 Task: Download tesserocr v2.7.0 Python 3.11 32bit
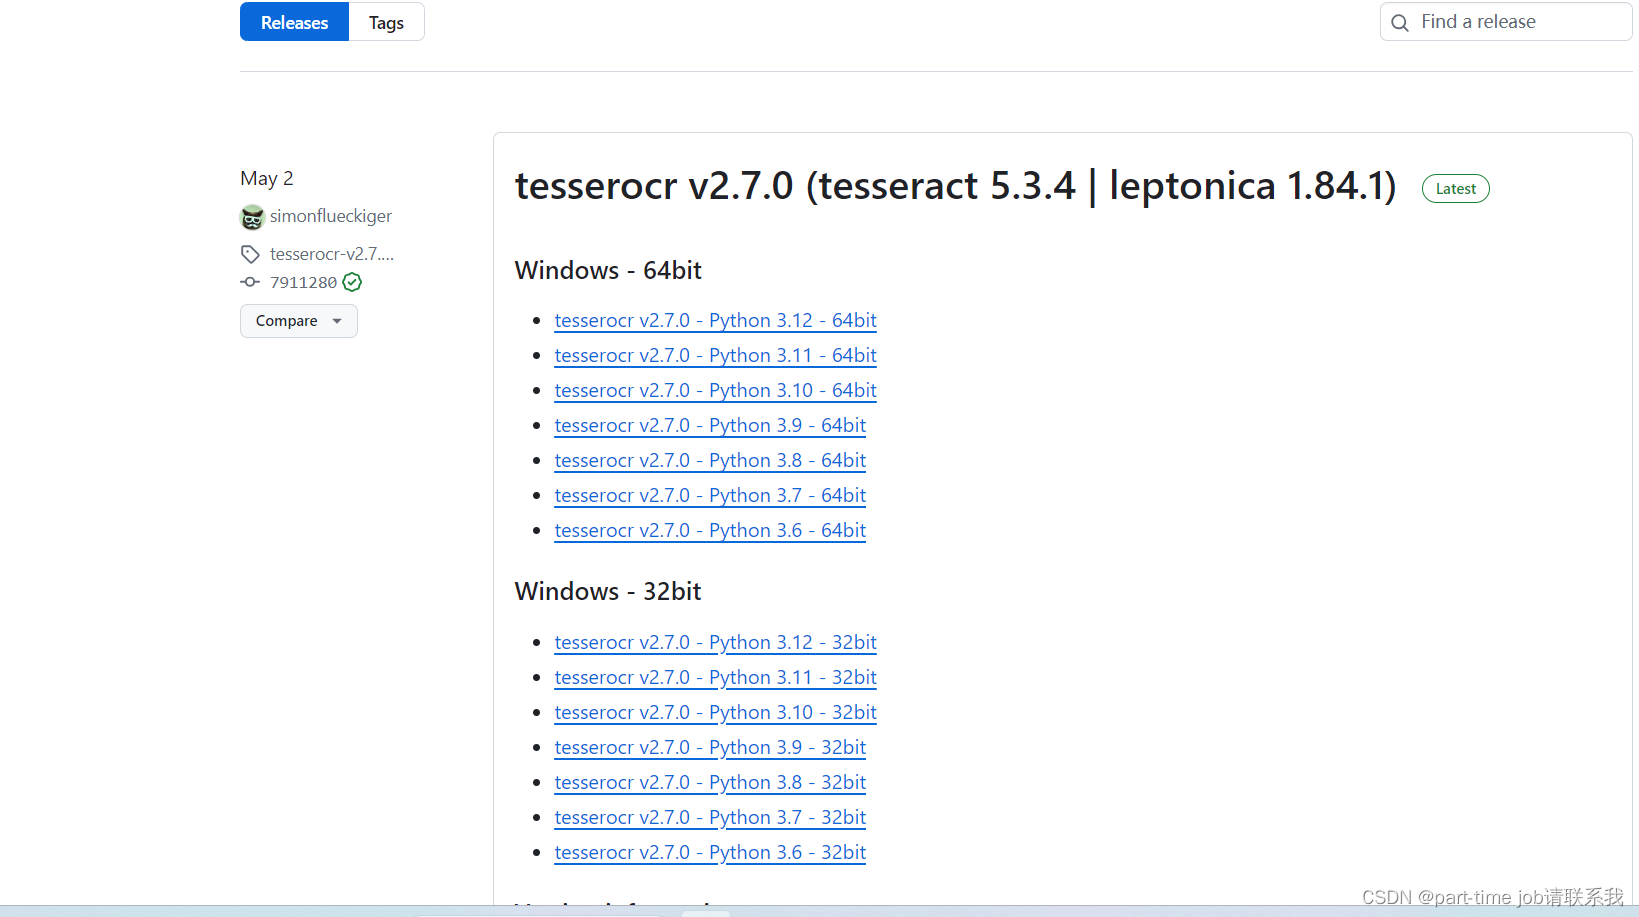coord(715,677)
